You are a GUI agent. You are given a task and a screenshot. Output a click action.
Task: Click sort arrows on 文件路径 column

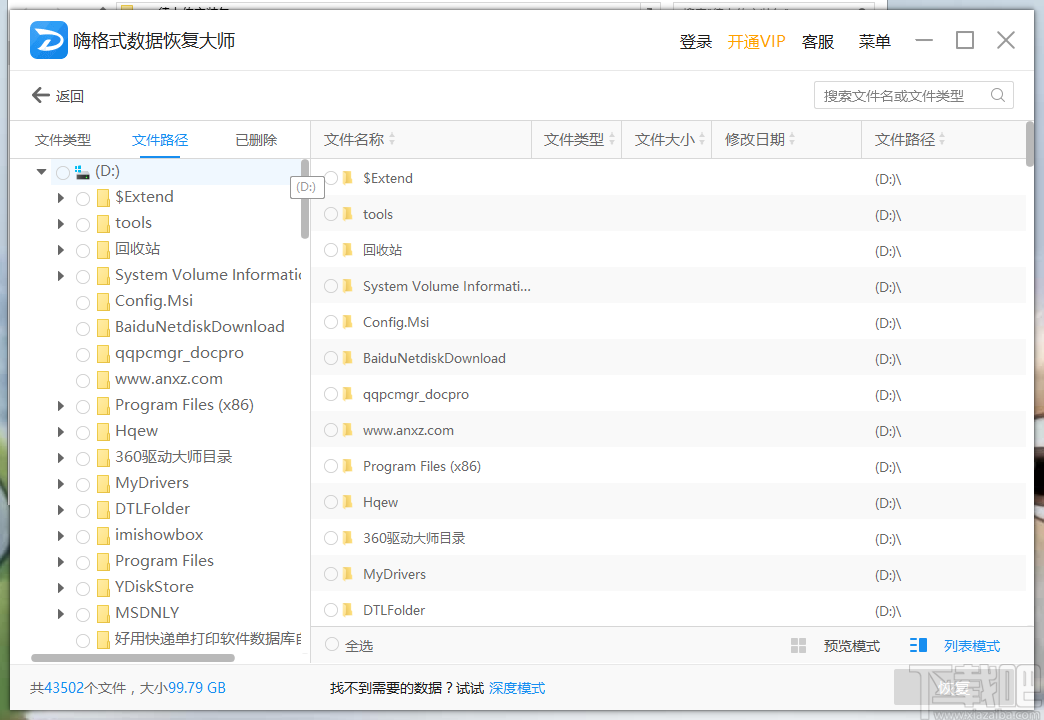(941, 139)
